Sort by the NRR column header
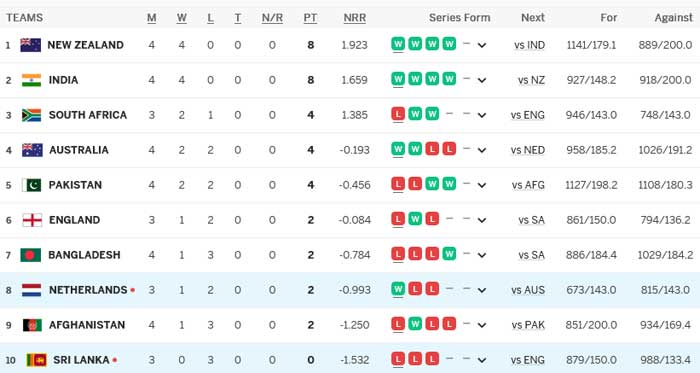The image size is (700, 373). pos(355,18)
